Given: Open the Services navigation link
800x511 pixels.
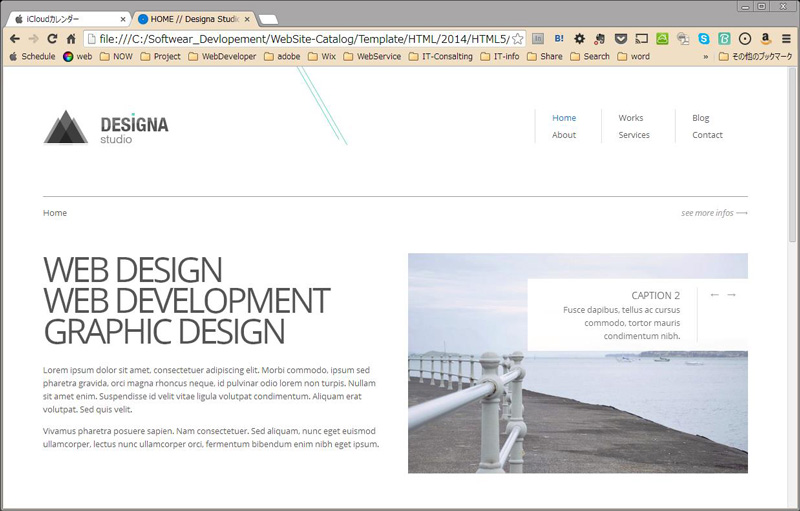Looking at the screenshot, I should coord(634,135).
